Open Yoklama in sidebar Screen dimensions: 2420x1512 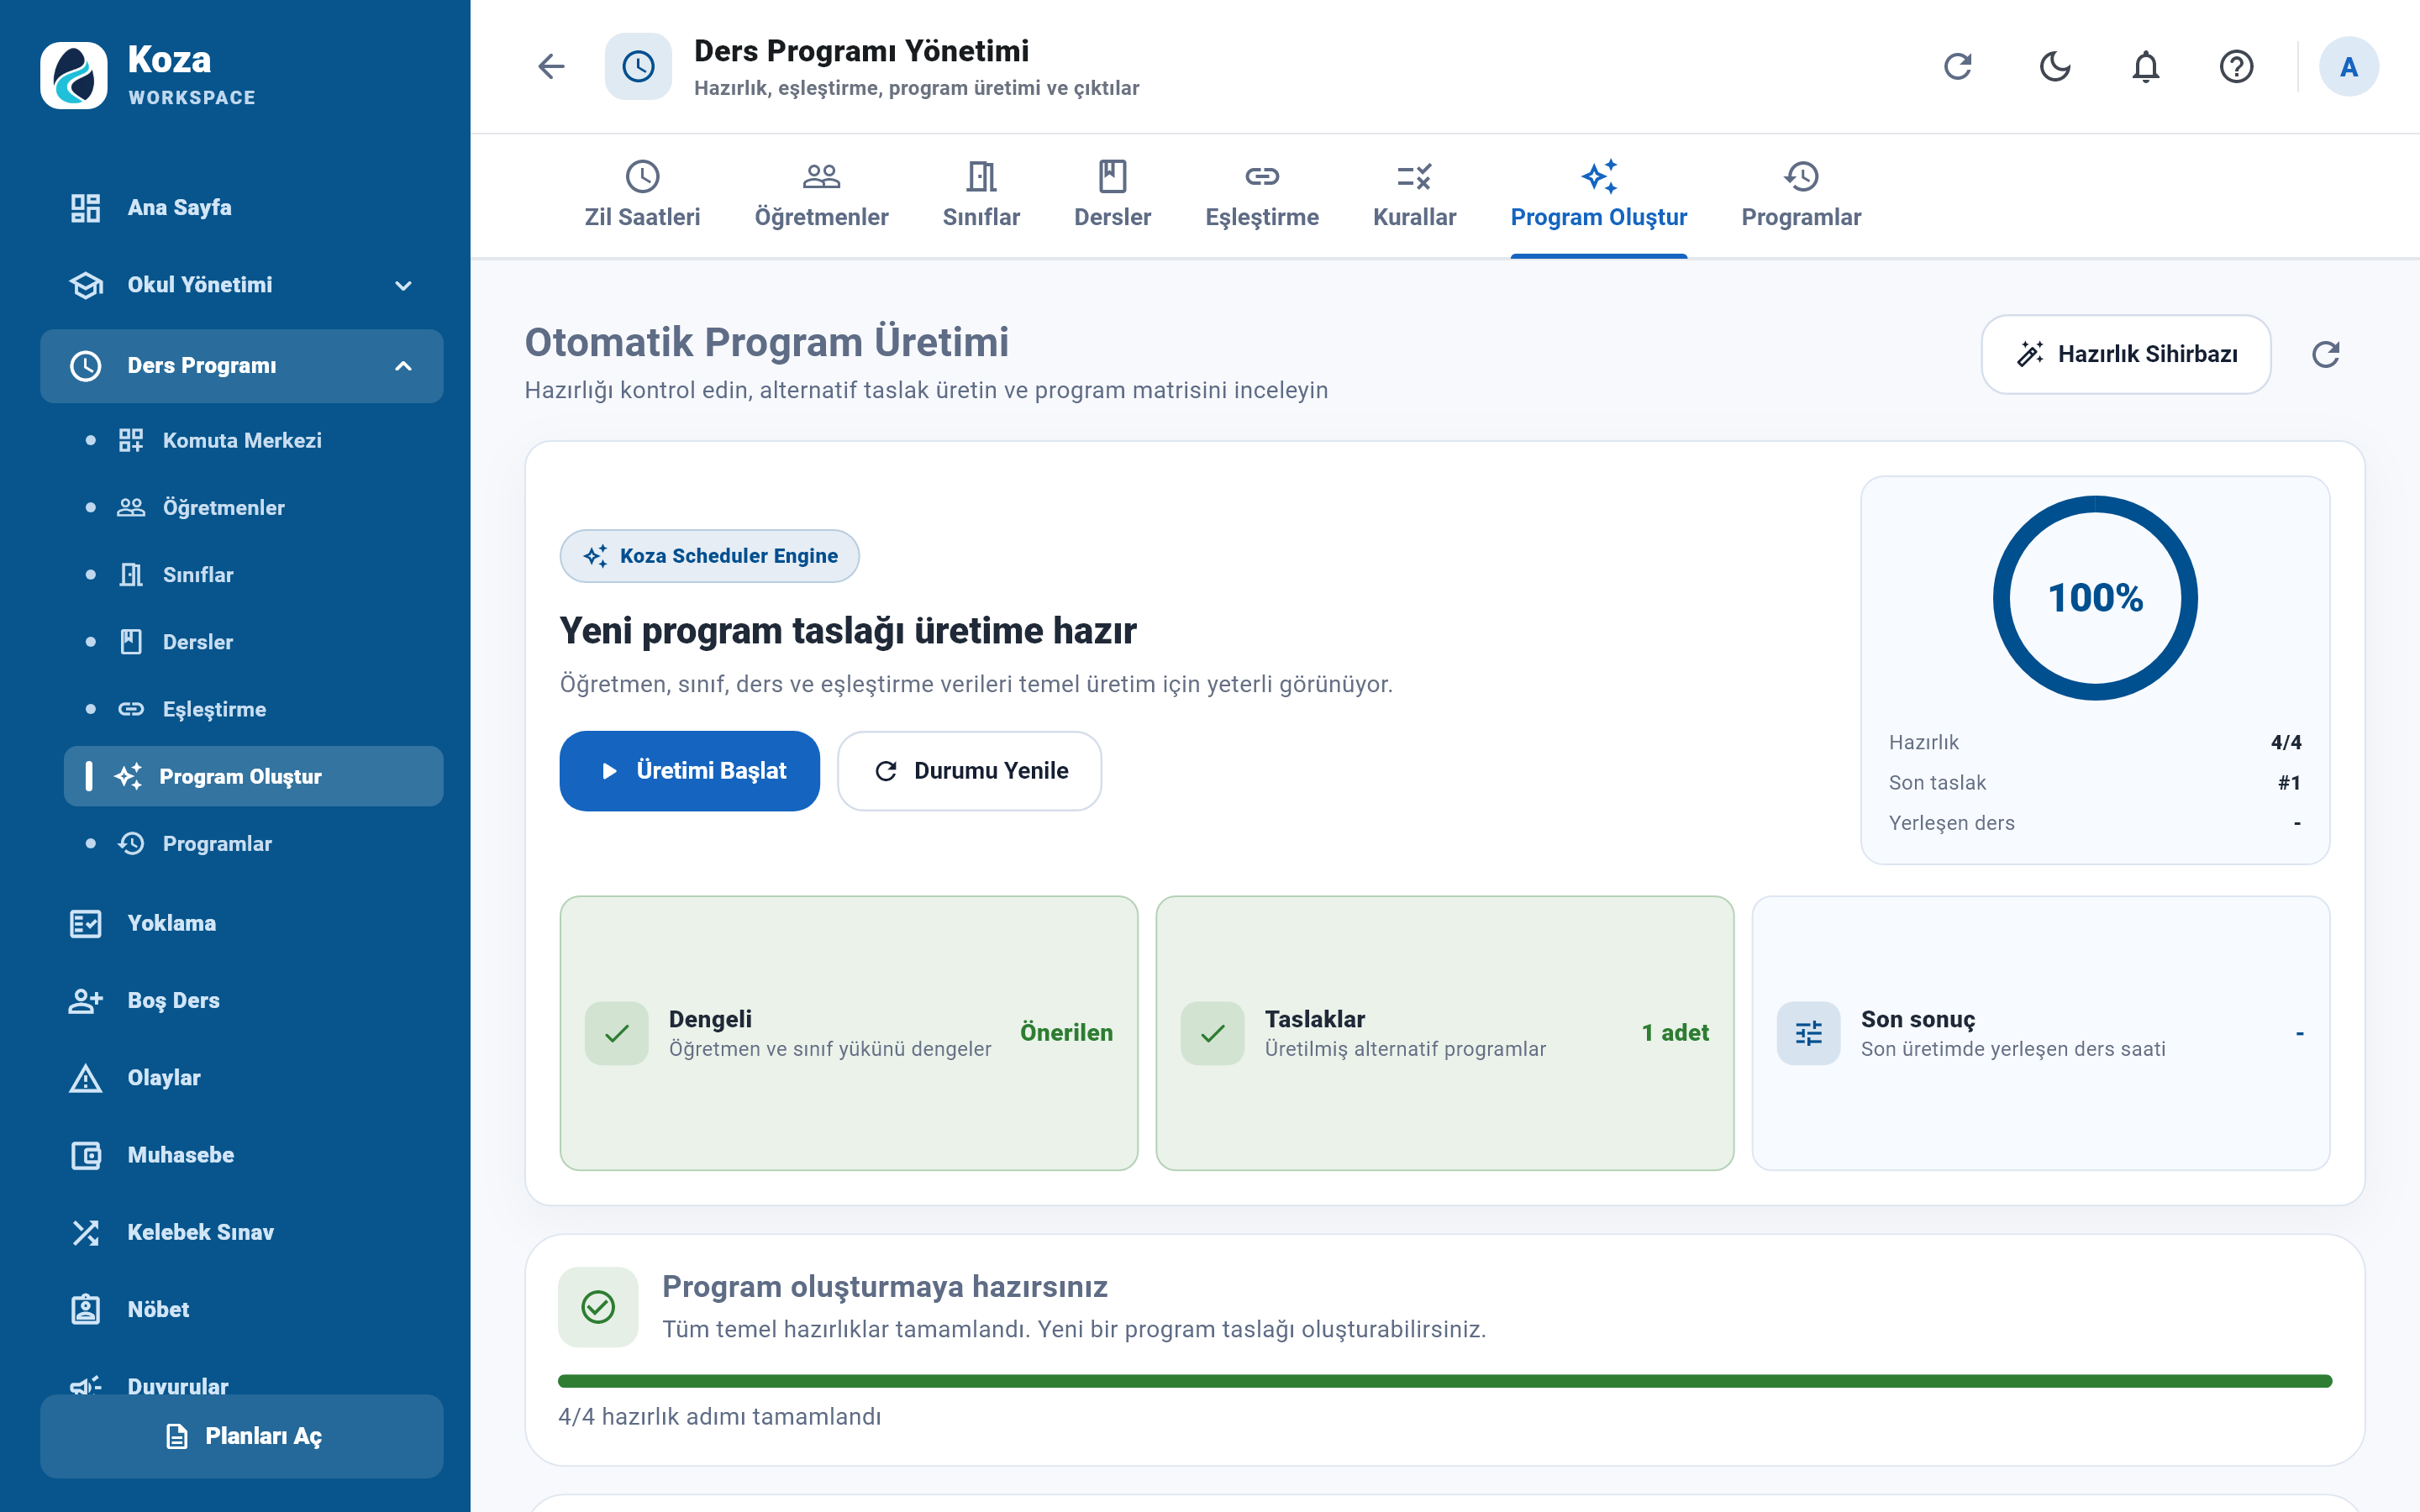(241, 923)
